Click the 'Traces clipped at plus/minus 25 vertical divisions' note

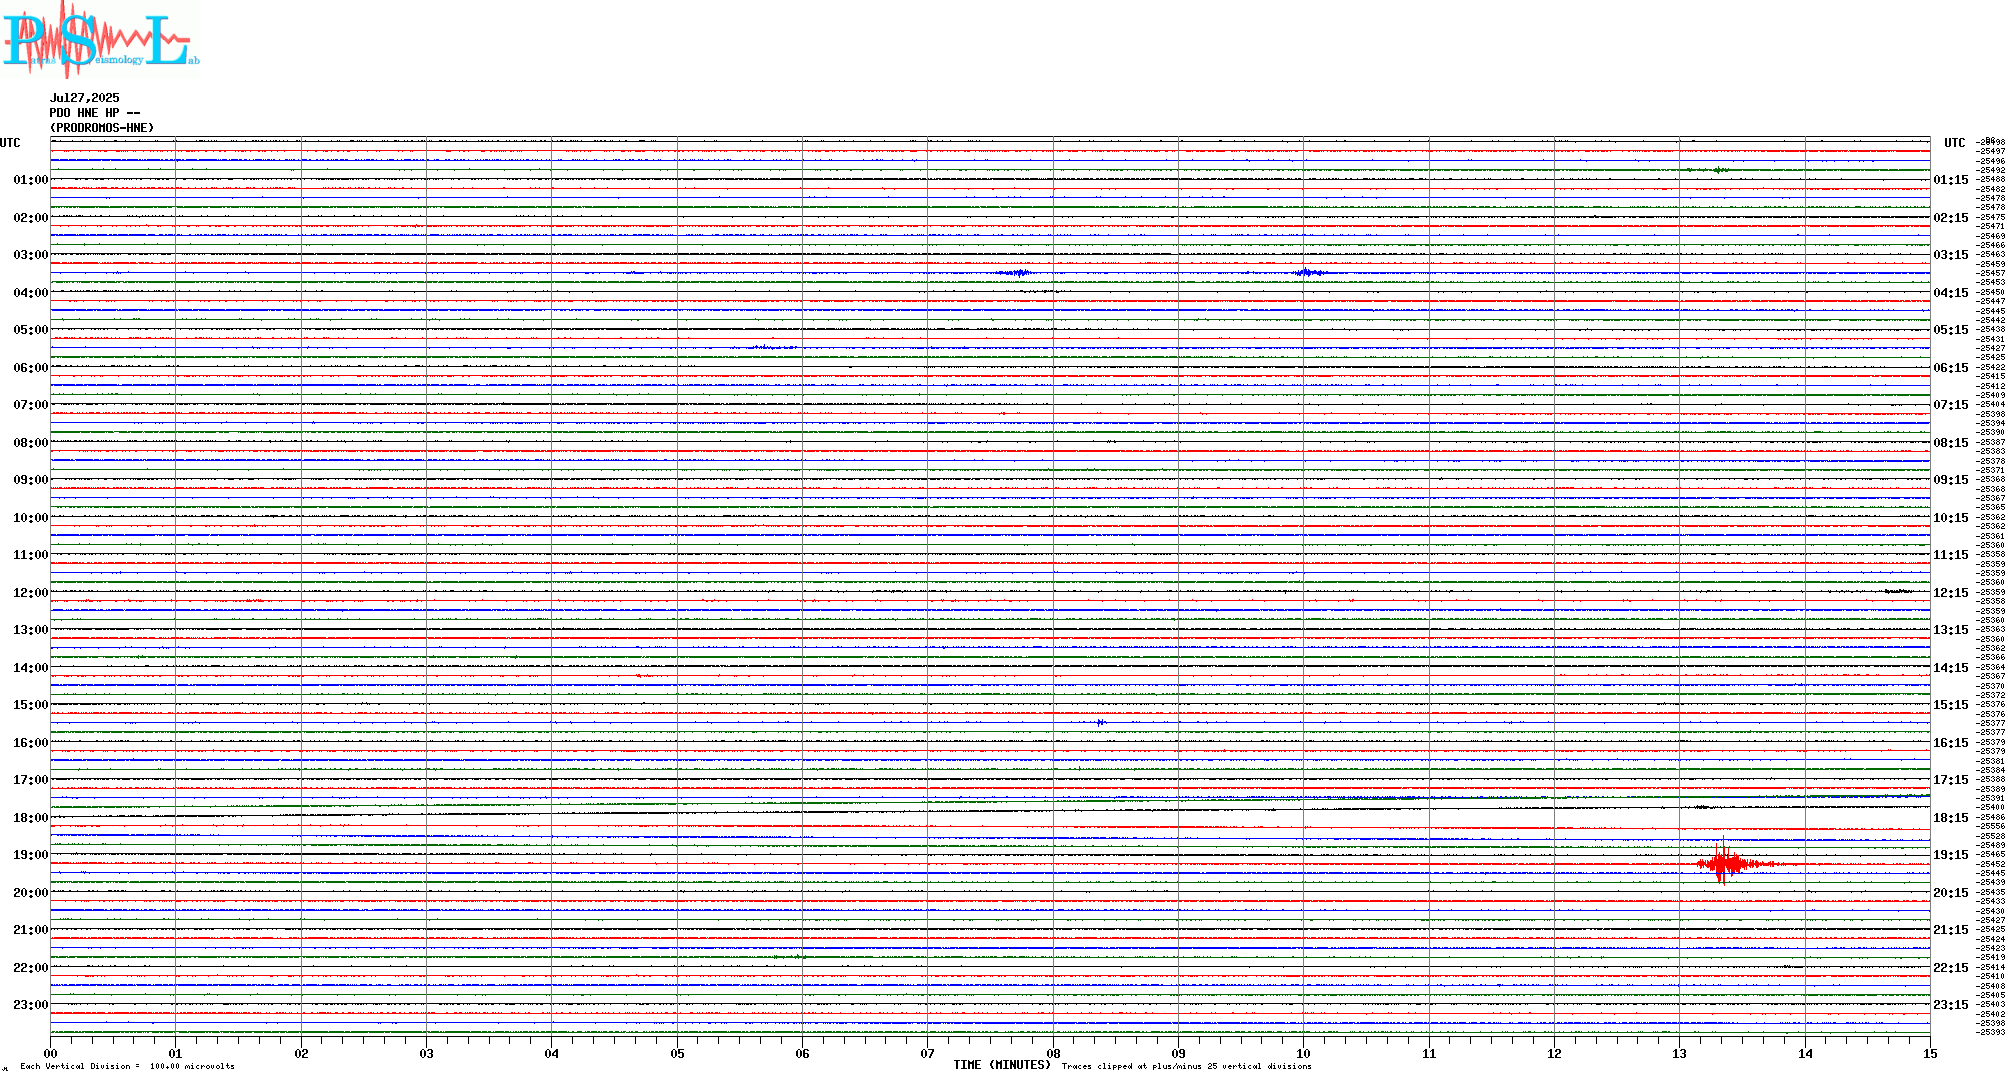pos(1186,1066)
